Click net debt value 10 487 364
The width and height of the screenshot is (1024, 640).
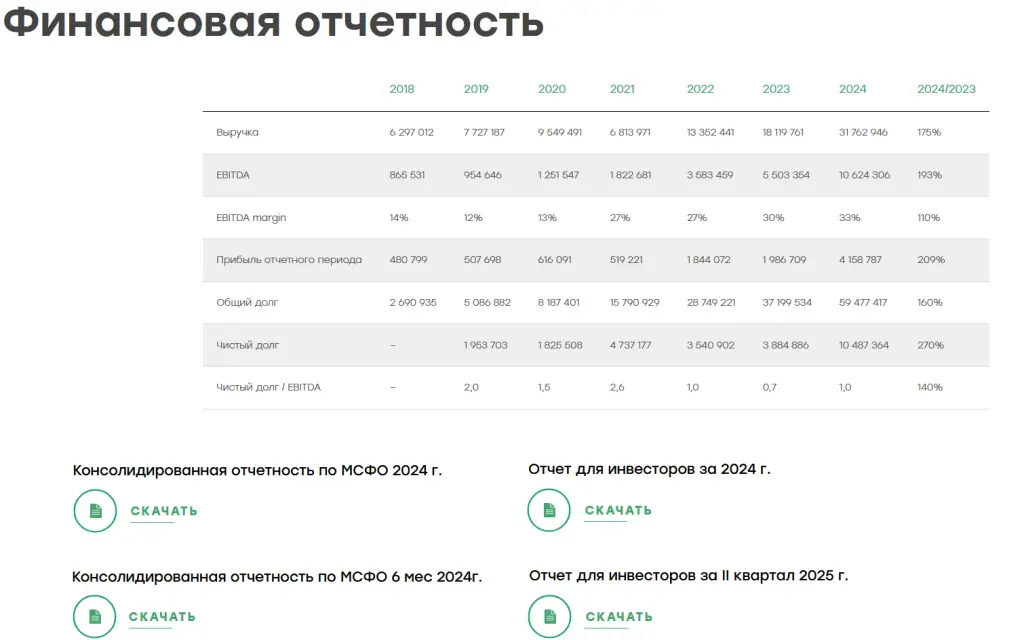[x=864, y=345]
